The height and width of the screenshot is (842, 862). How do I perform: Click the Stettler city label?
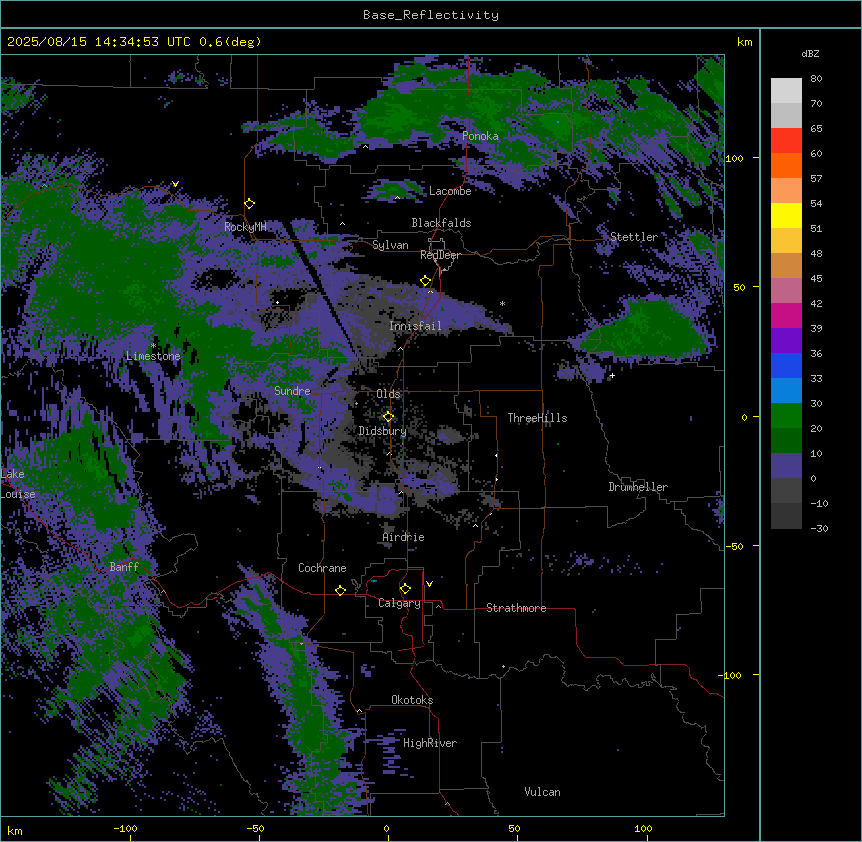pos(634,237)
